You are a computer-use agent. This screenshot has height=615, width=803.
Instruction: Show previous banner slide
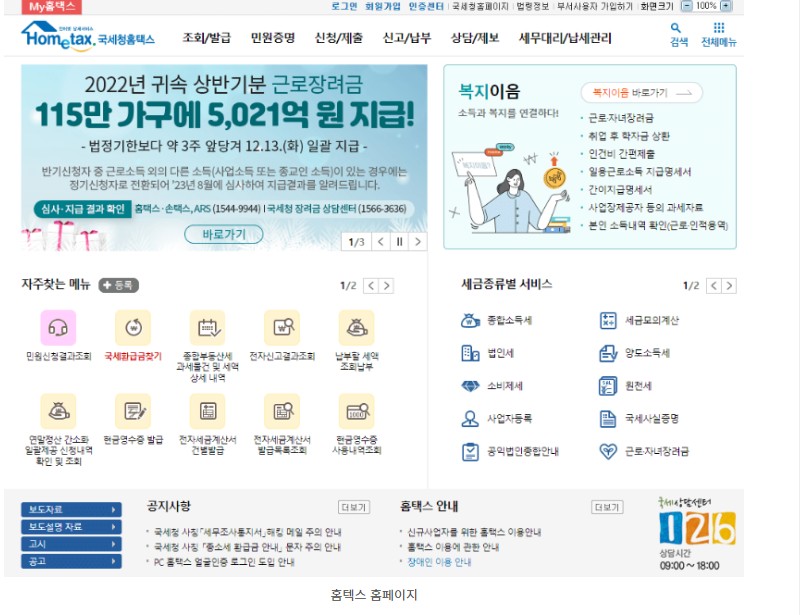[x=381, y=242]
